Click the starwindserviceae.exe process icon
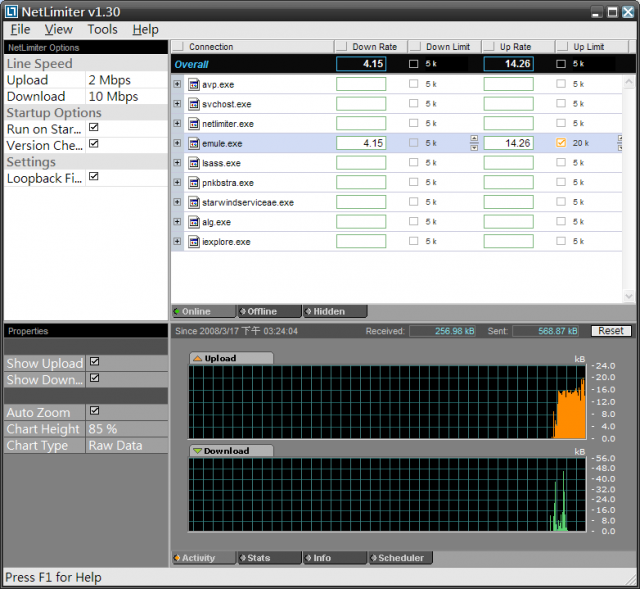The height and width of the screenshot is (589, 640). pyautogui.click(x=193, y=202)
